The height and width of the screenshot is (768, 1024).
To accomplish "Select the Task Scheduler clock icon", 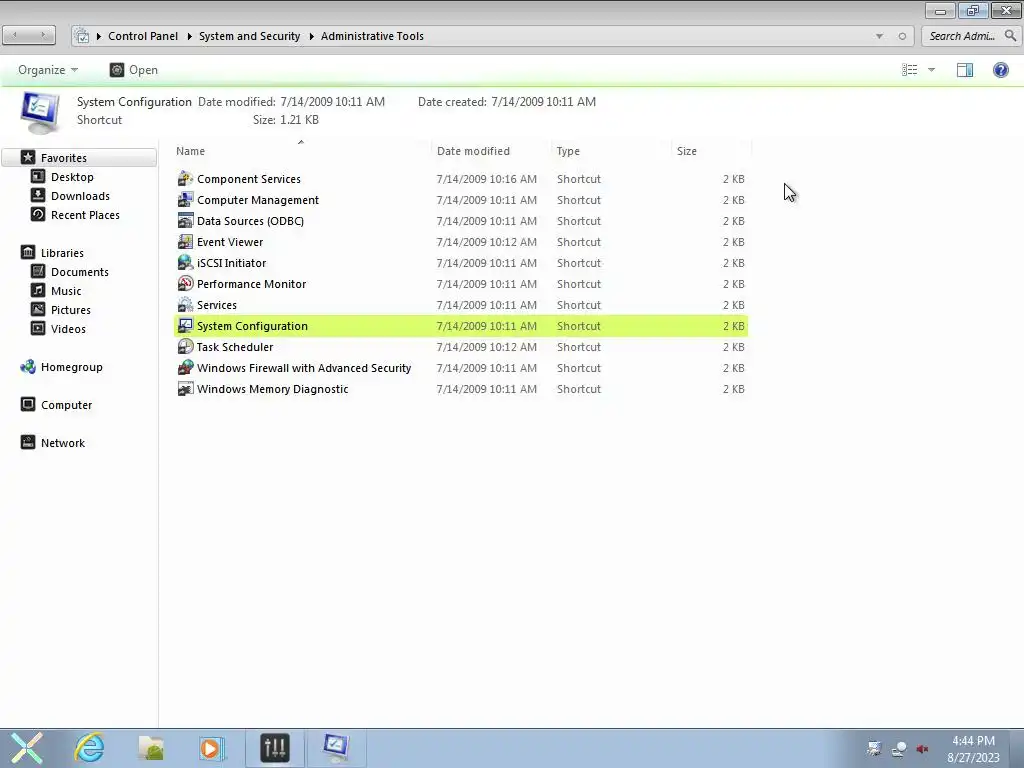I will pos(185,347).
